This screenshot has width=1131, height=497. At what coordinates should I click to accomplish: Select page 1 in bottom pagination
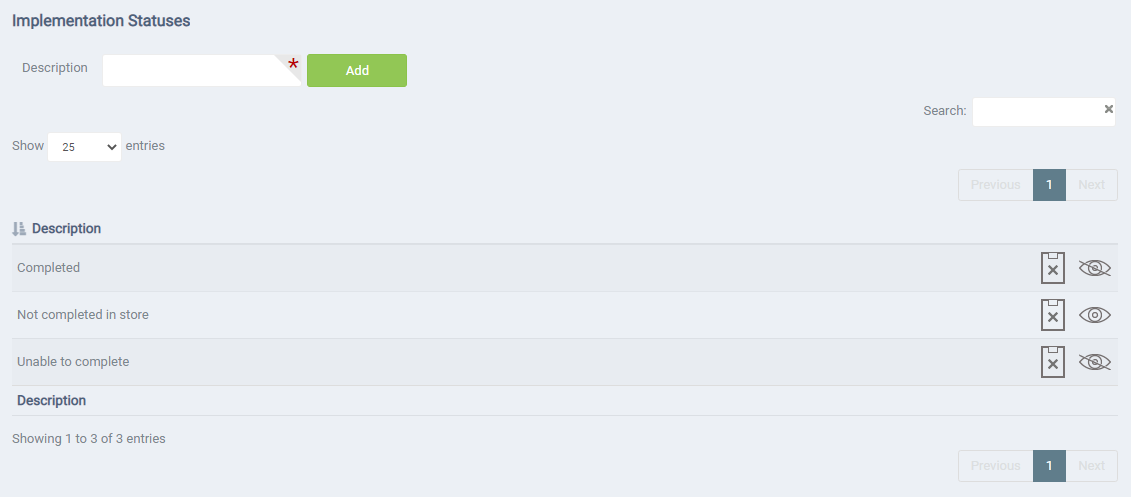(x=1049, y=466)
